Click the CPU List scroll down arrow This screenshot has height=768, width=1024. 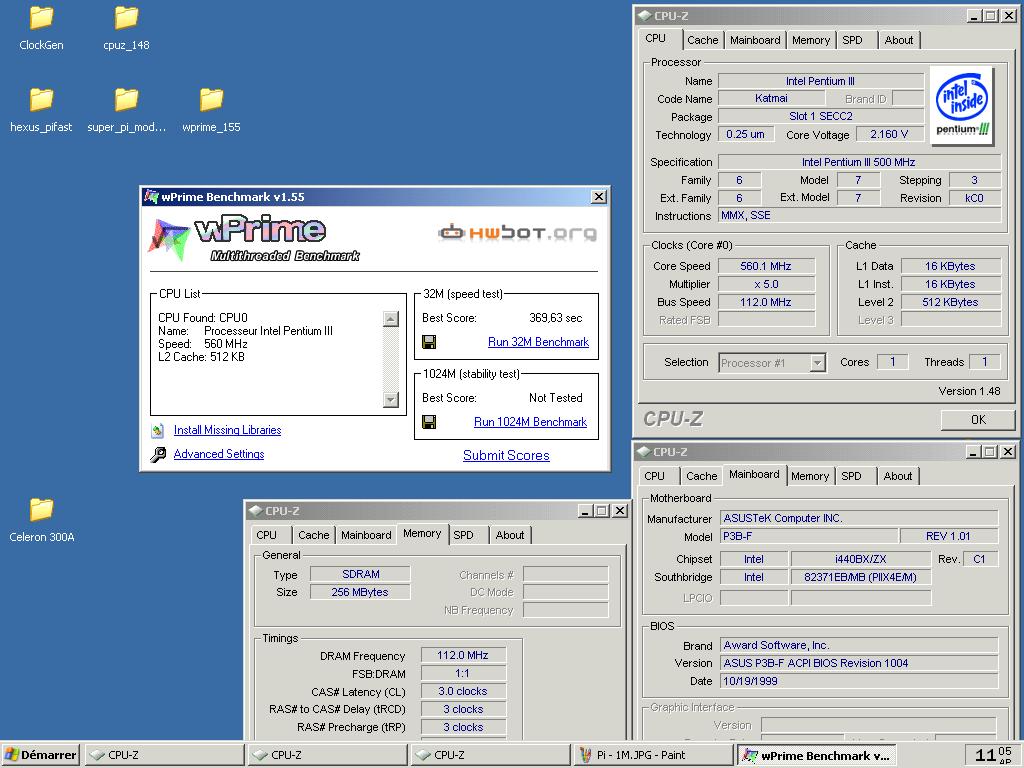coord(391,399)
